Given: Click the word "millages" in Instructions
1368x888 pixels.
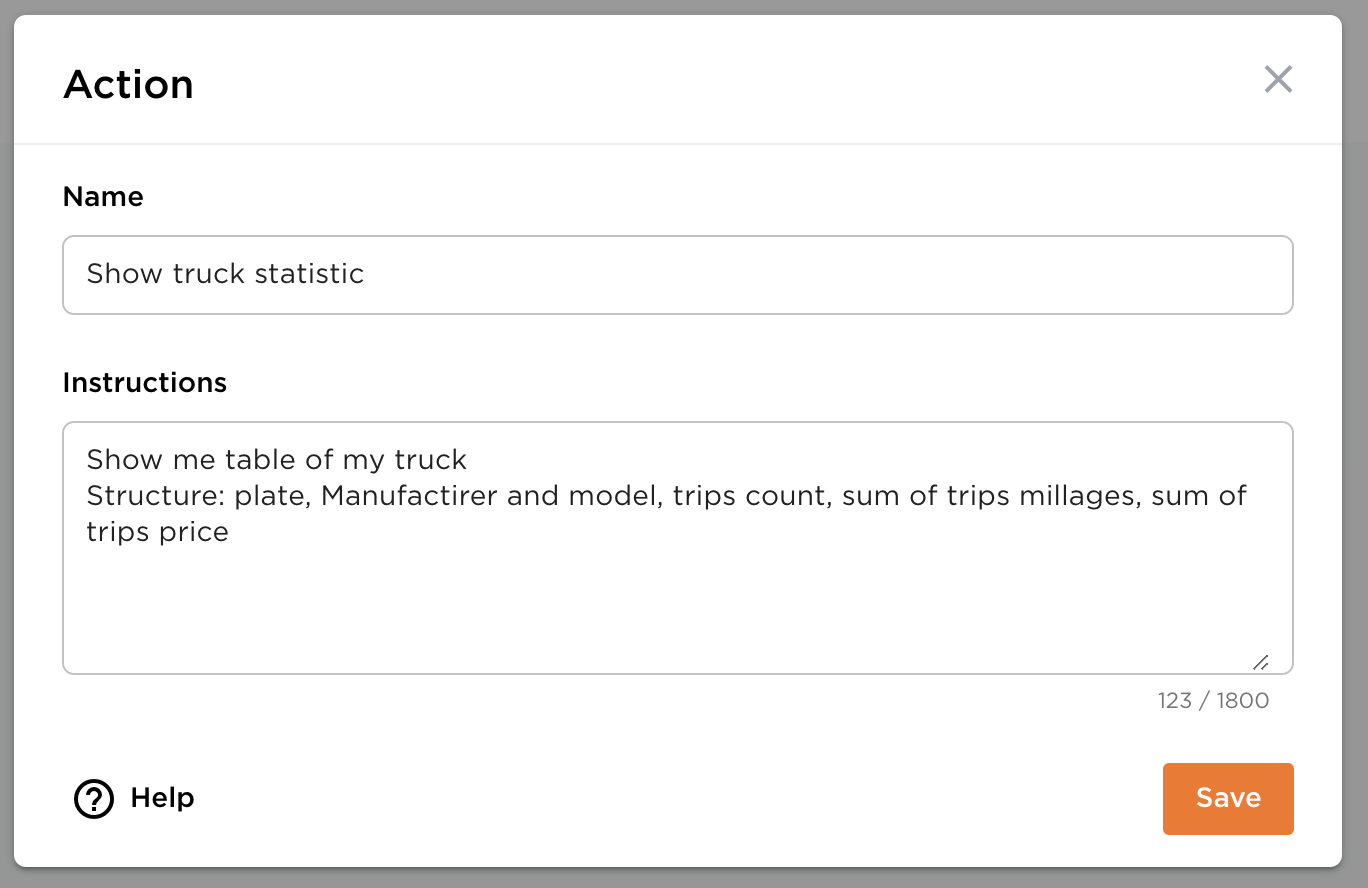Looking at the screenshot, I should click(1080, 496).
